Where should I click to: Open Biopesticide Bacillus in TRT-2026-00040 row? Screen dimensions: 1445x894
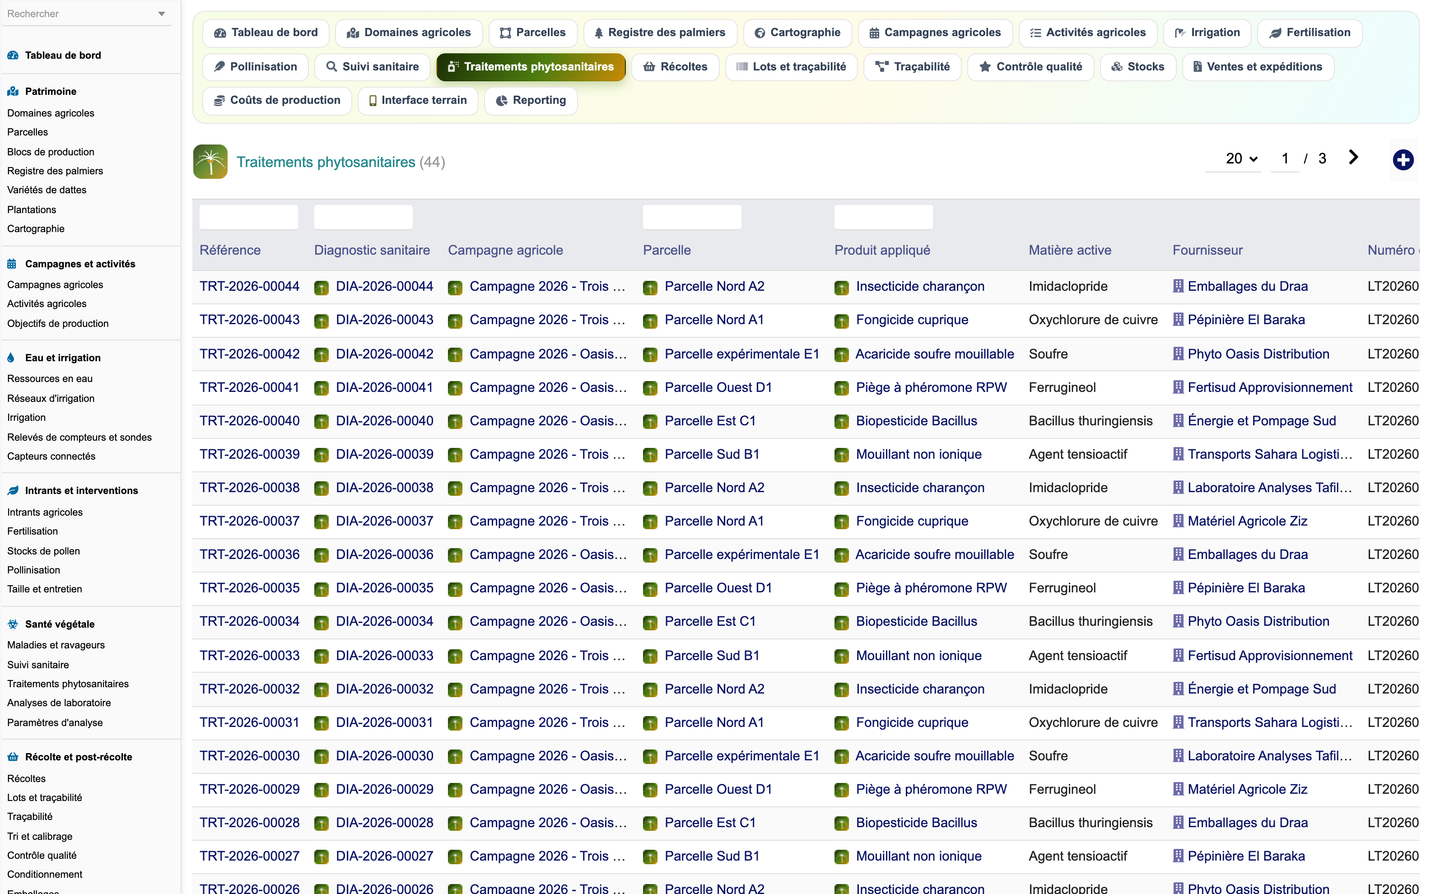[x=917, y=421]
